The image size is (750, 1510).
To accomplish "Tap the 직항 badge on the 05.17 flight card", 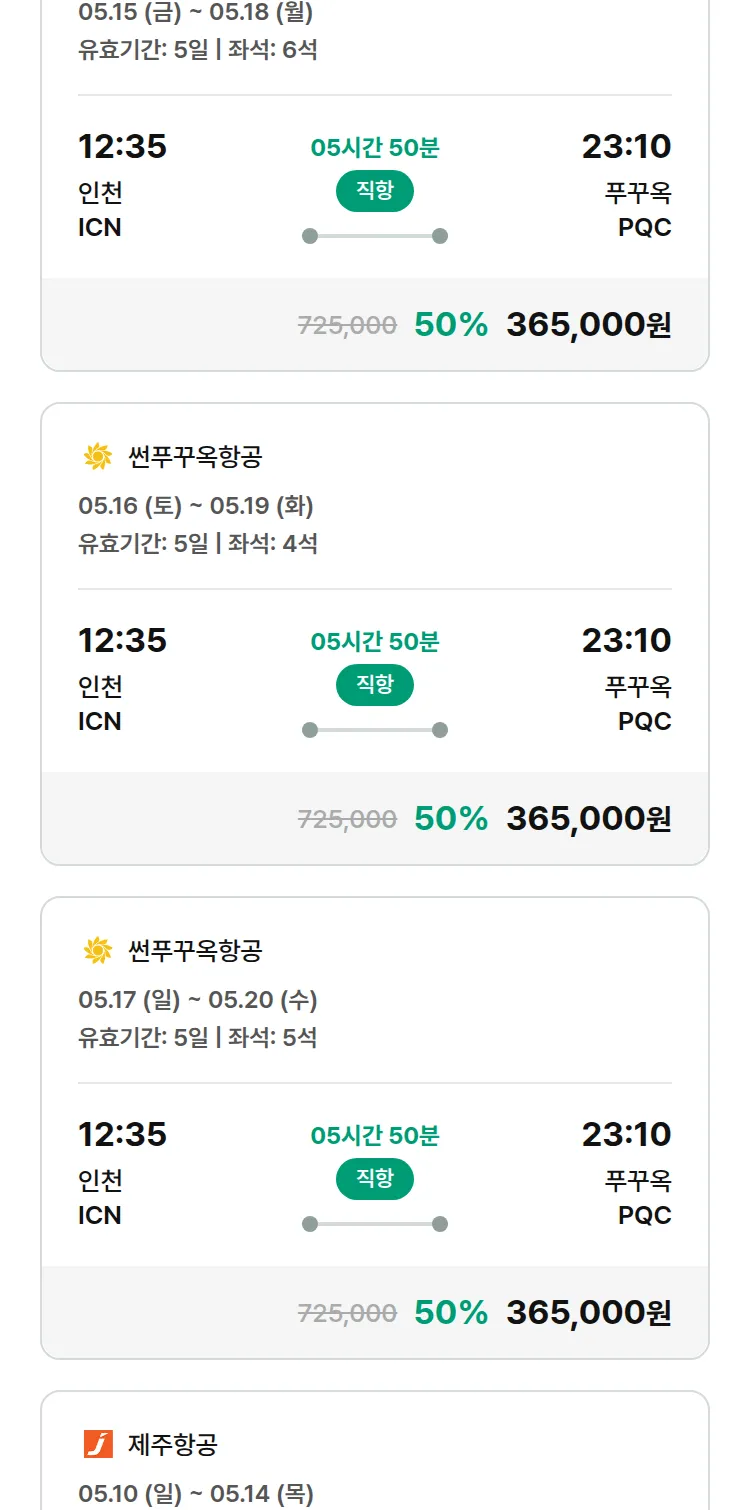I will click(x=375, y=1179).
